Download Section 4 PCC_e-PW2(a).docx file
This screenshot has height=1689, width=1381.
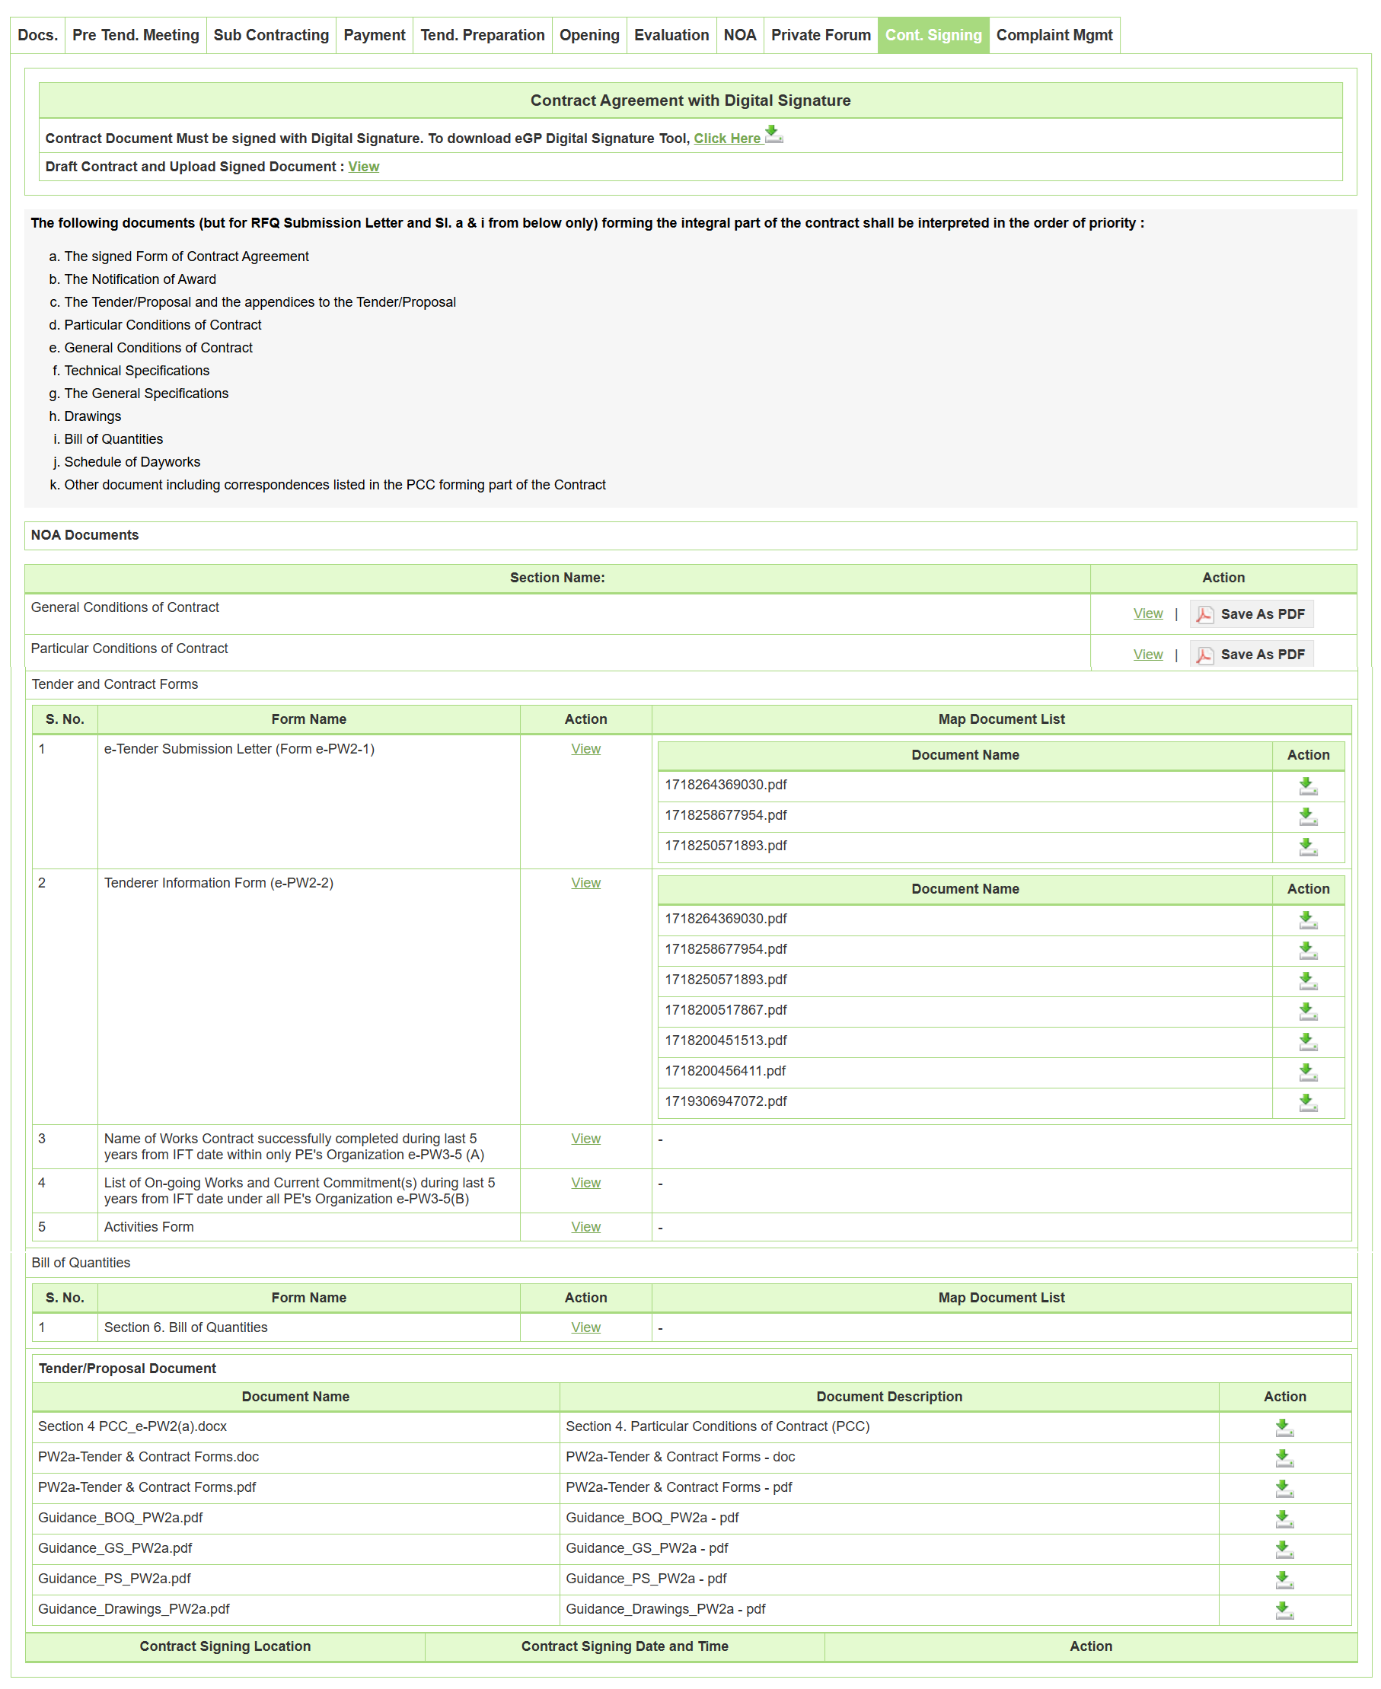(1285, 1428)
